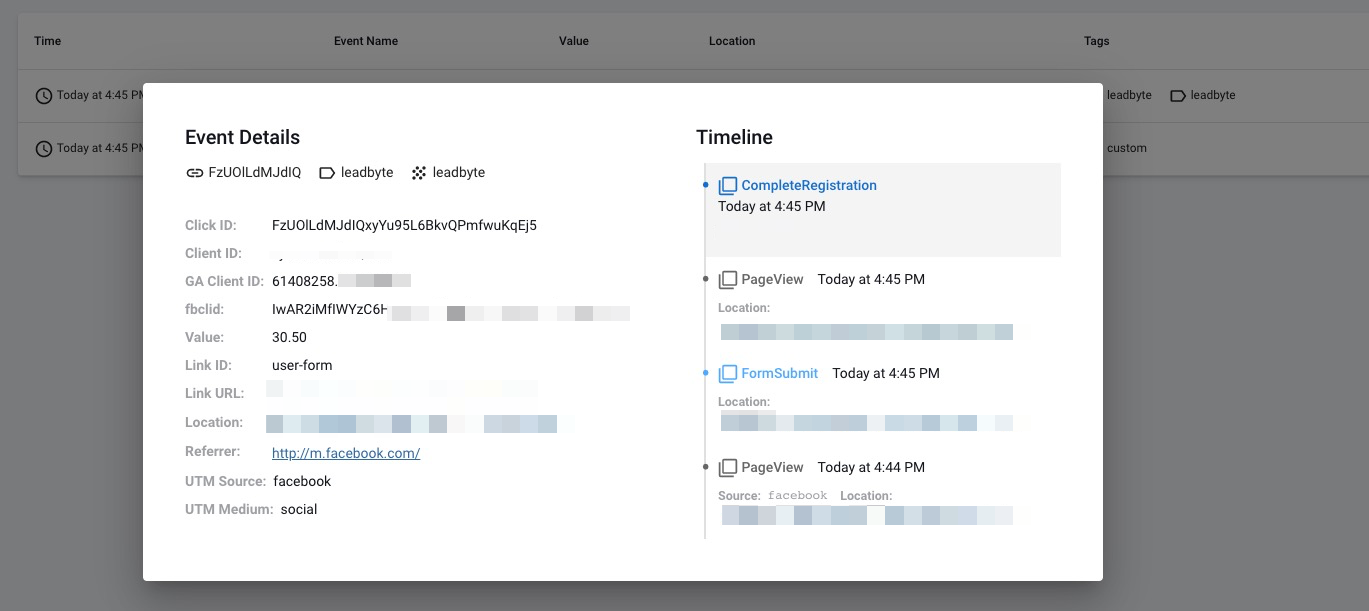Click the custom tag in second table row
Viewport: 1369px width, 611px height.
click(x=1127, y=149)
